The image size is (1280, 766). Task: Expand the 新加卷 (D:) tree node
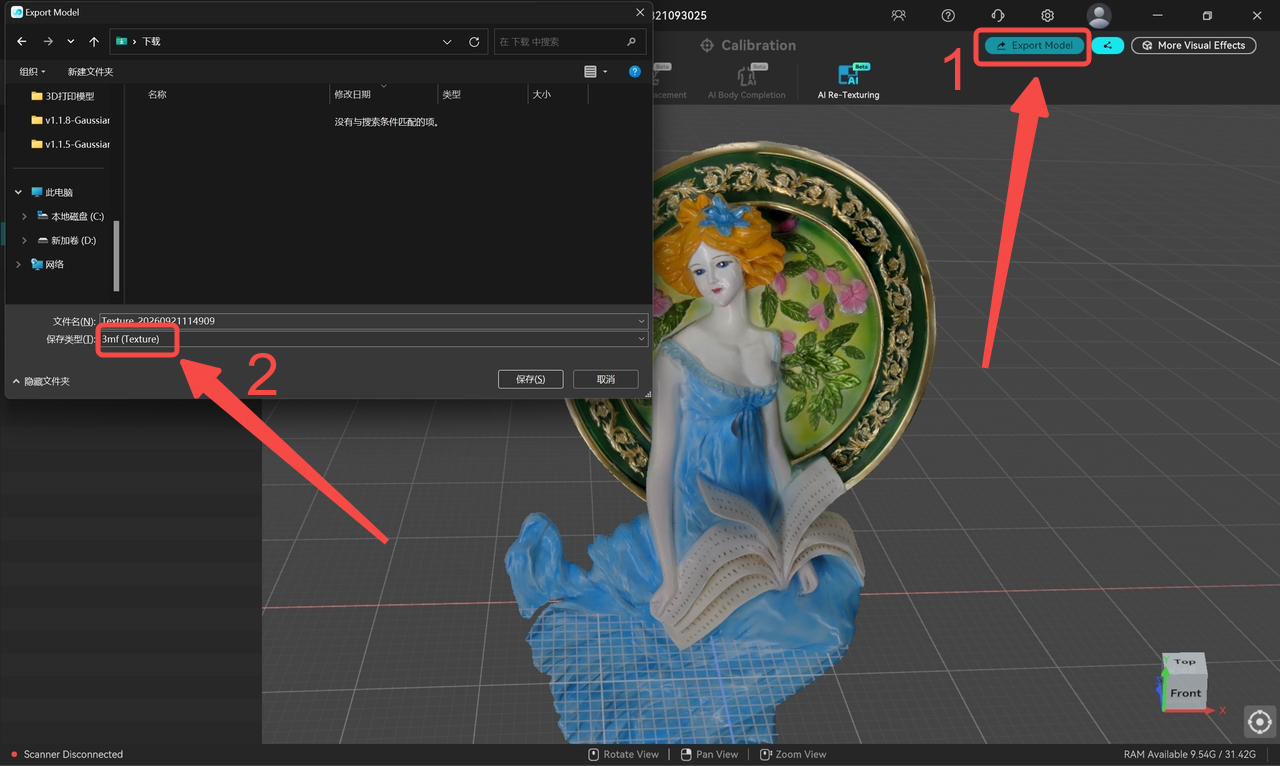point(24,240)
